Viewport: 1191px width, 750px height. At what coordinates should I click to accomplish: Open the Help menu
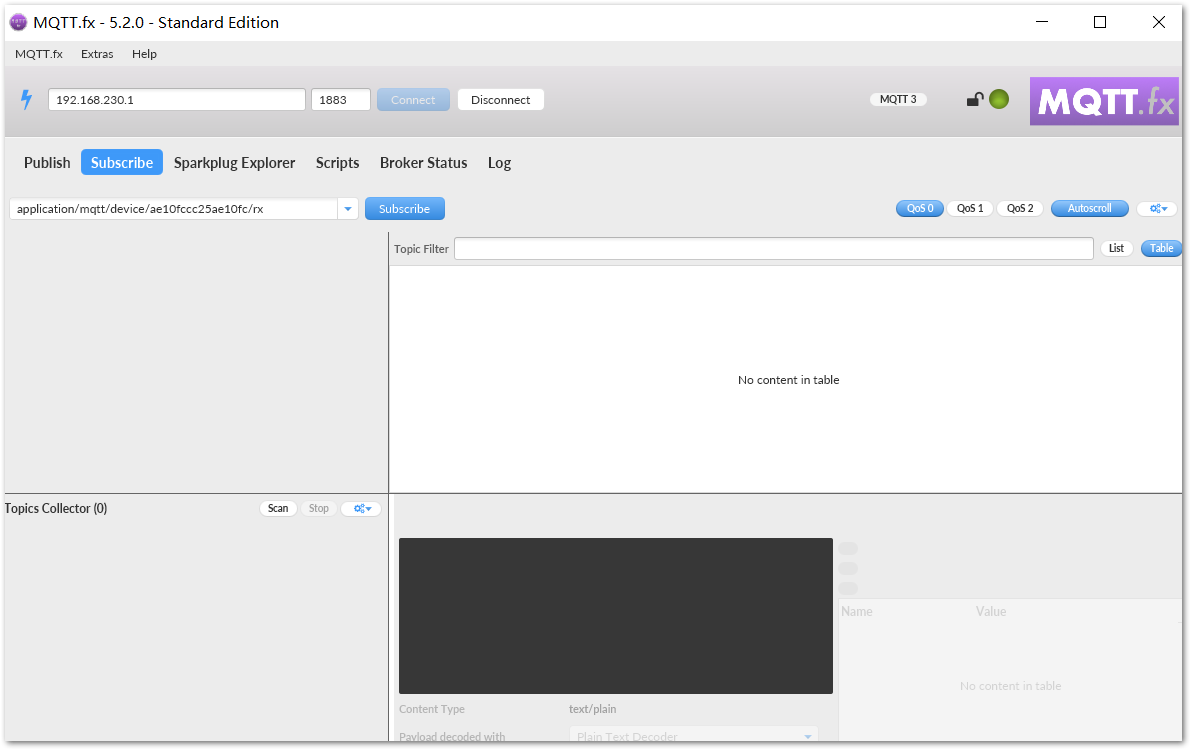(x=144, y=54)
